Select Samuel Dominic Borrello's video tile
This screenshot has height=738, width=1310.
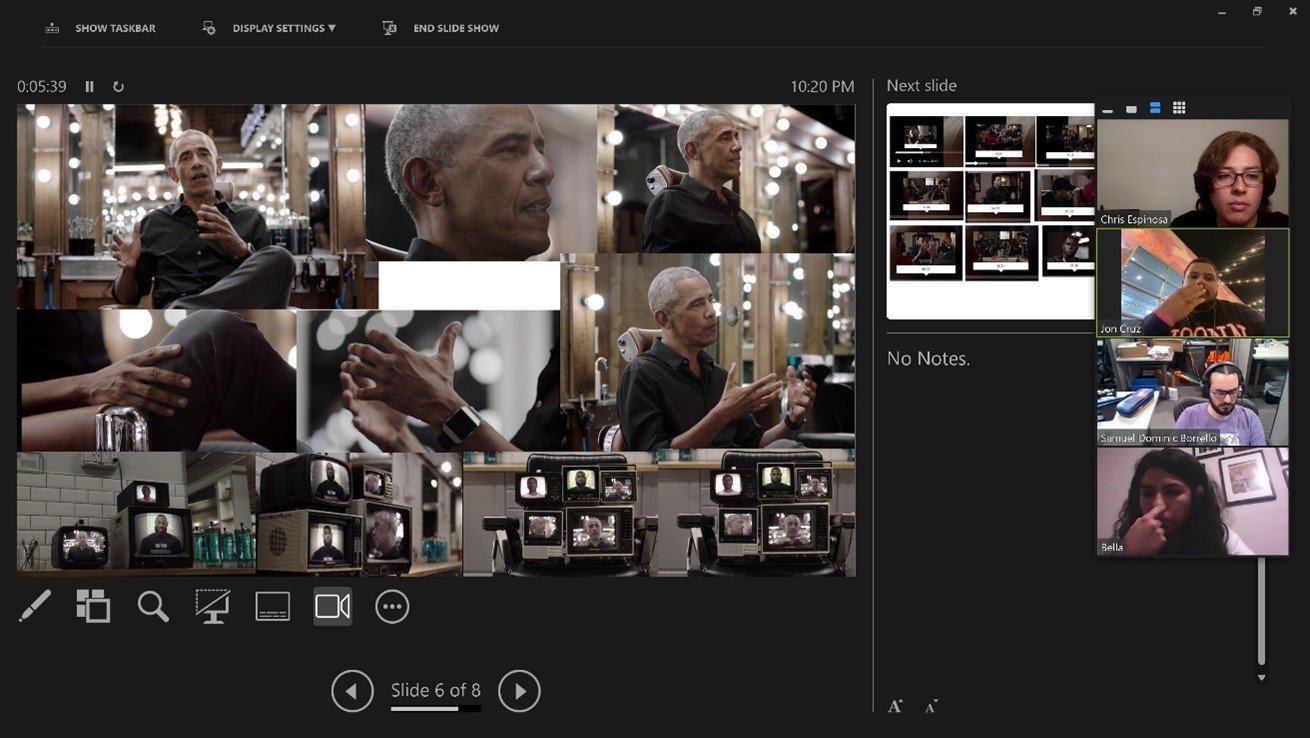[1193, 392]
